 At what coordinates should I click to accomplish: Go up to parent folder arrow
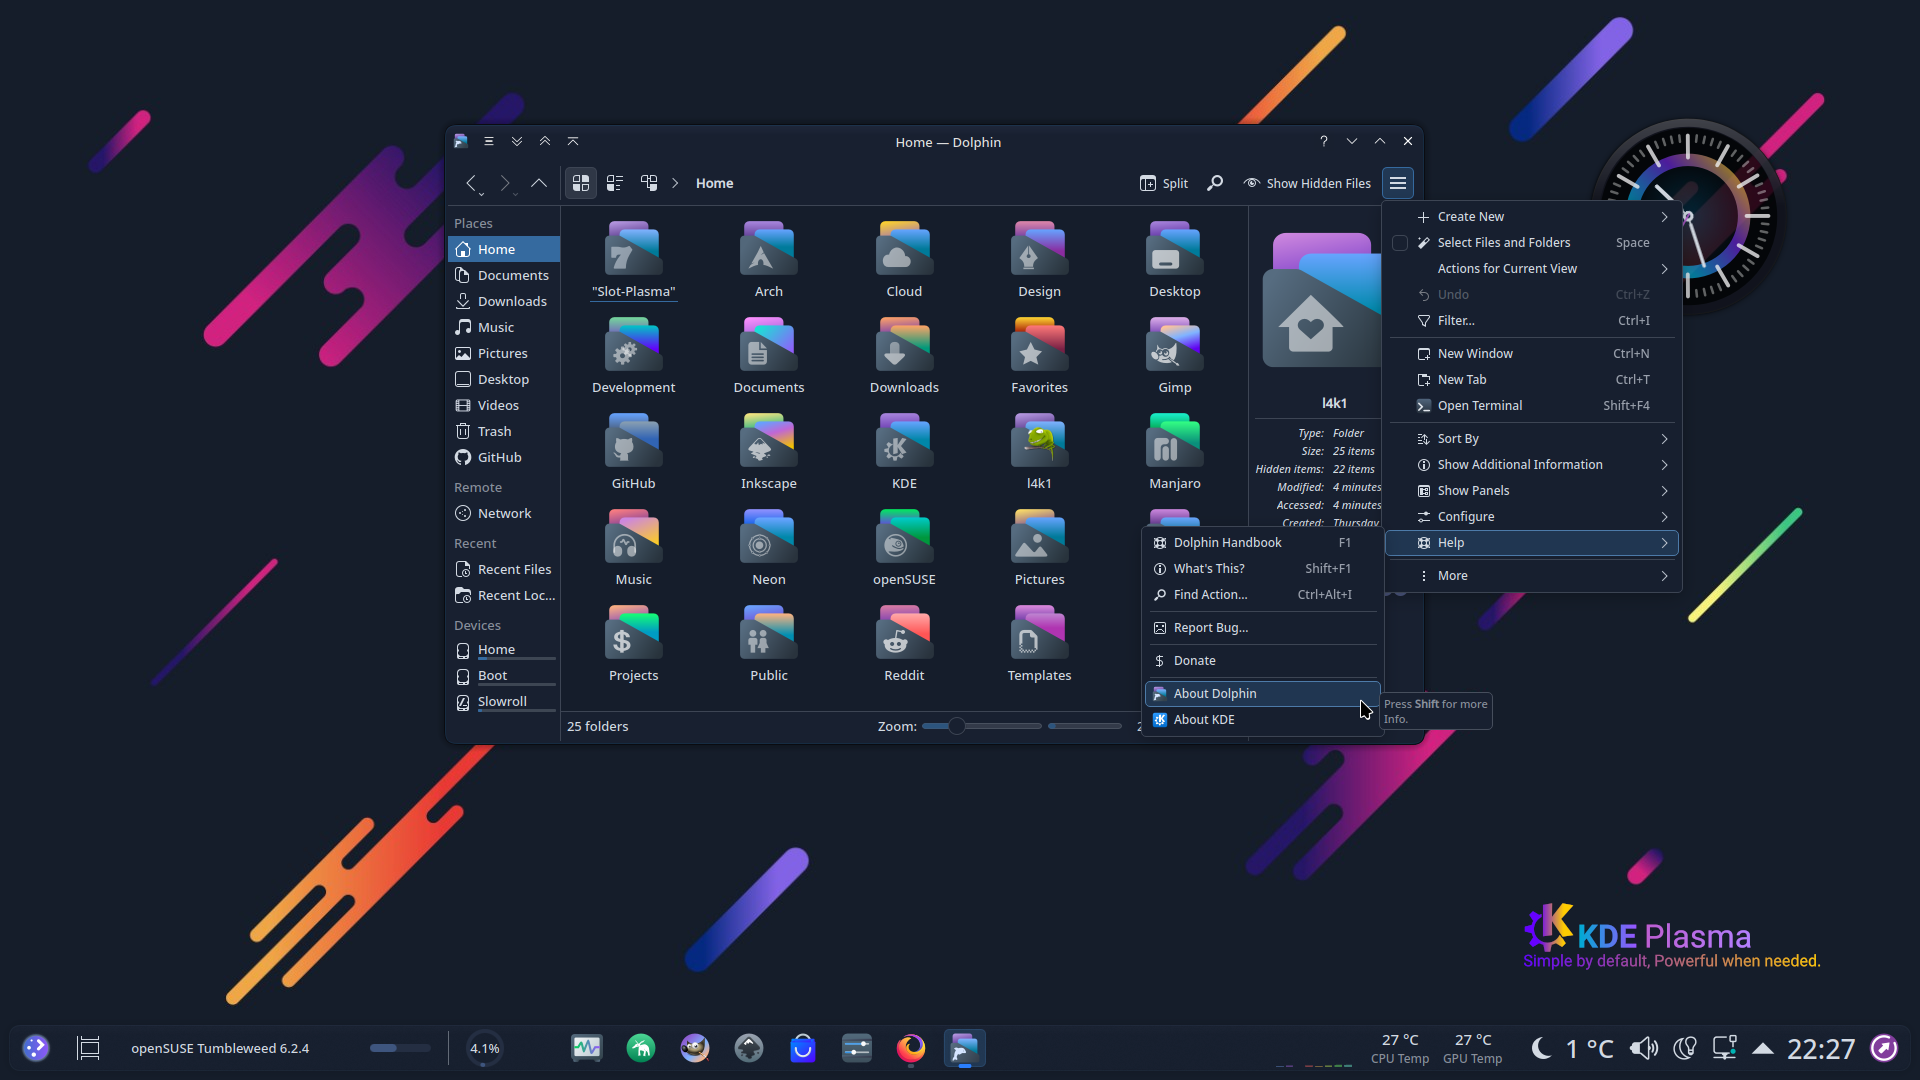(x=539, y=183)
